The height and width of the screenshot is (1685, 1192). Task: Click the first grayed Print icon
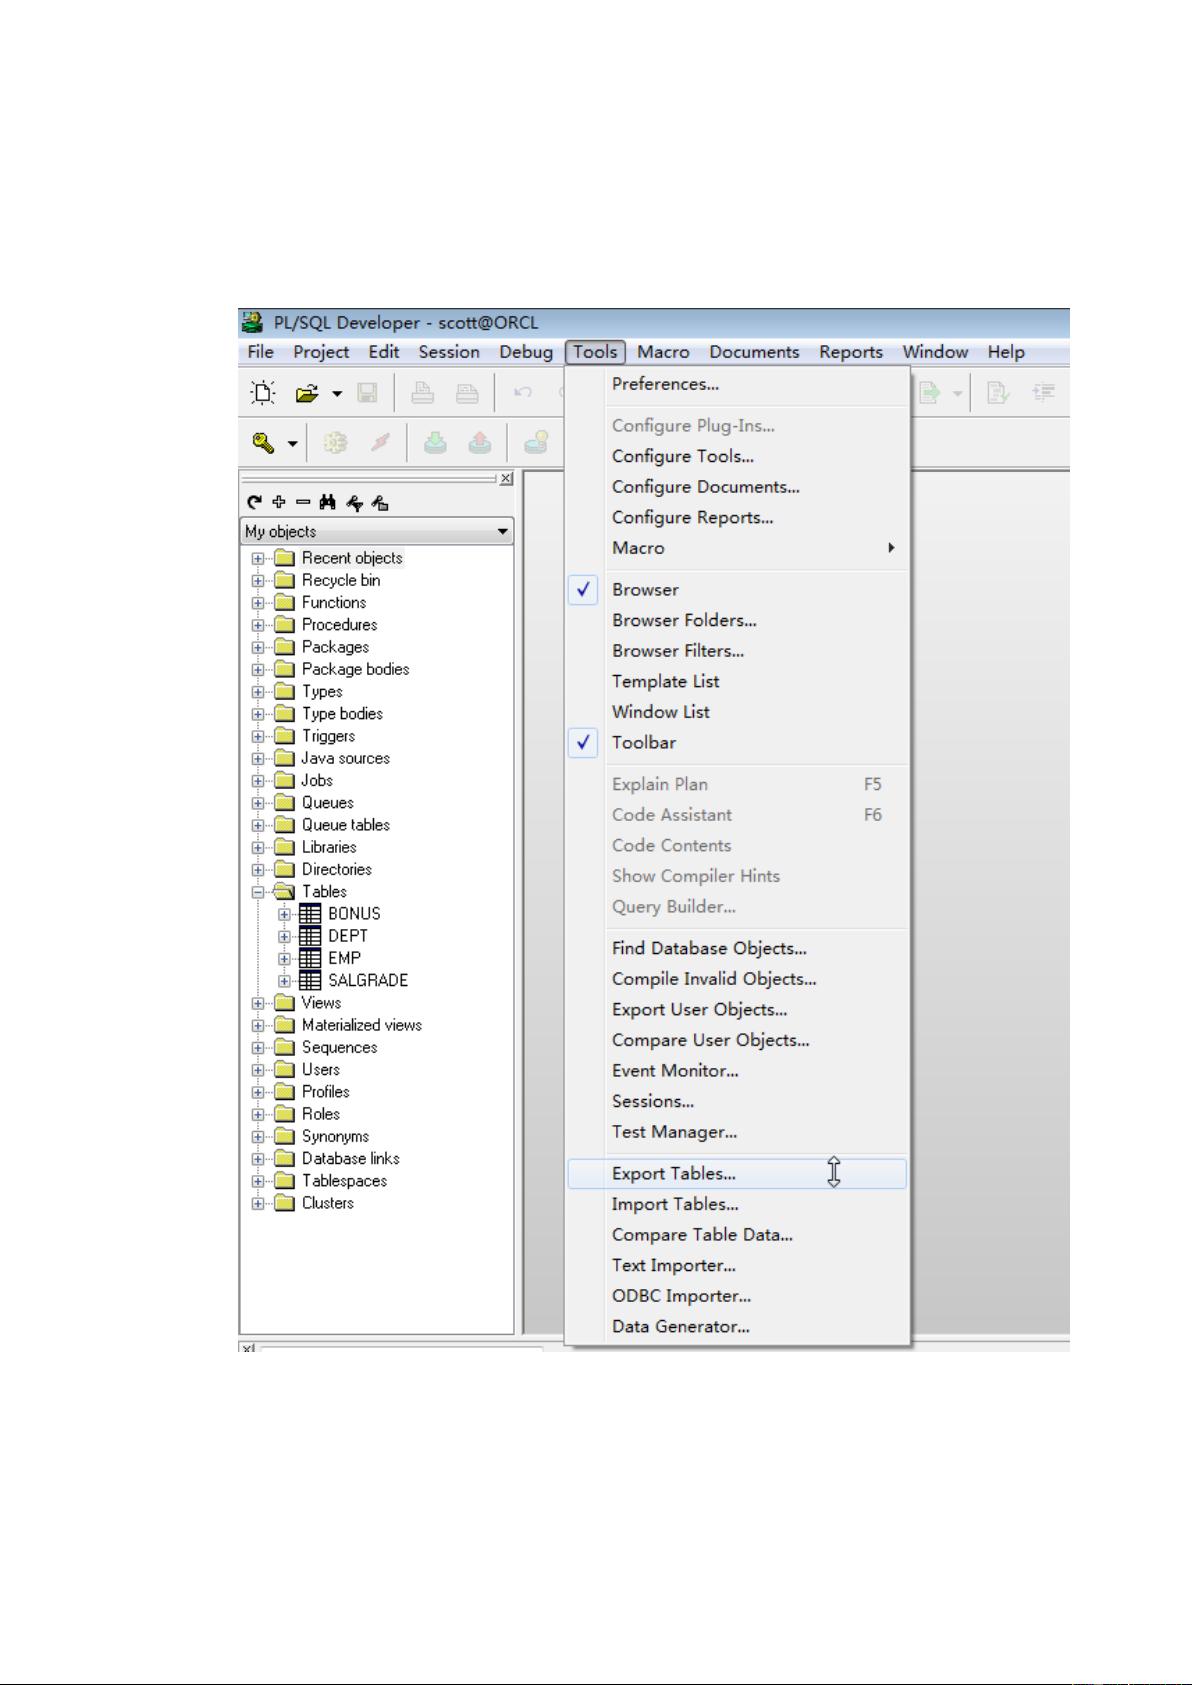click(423, 393)
